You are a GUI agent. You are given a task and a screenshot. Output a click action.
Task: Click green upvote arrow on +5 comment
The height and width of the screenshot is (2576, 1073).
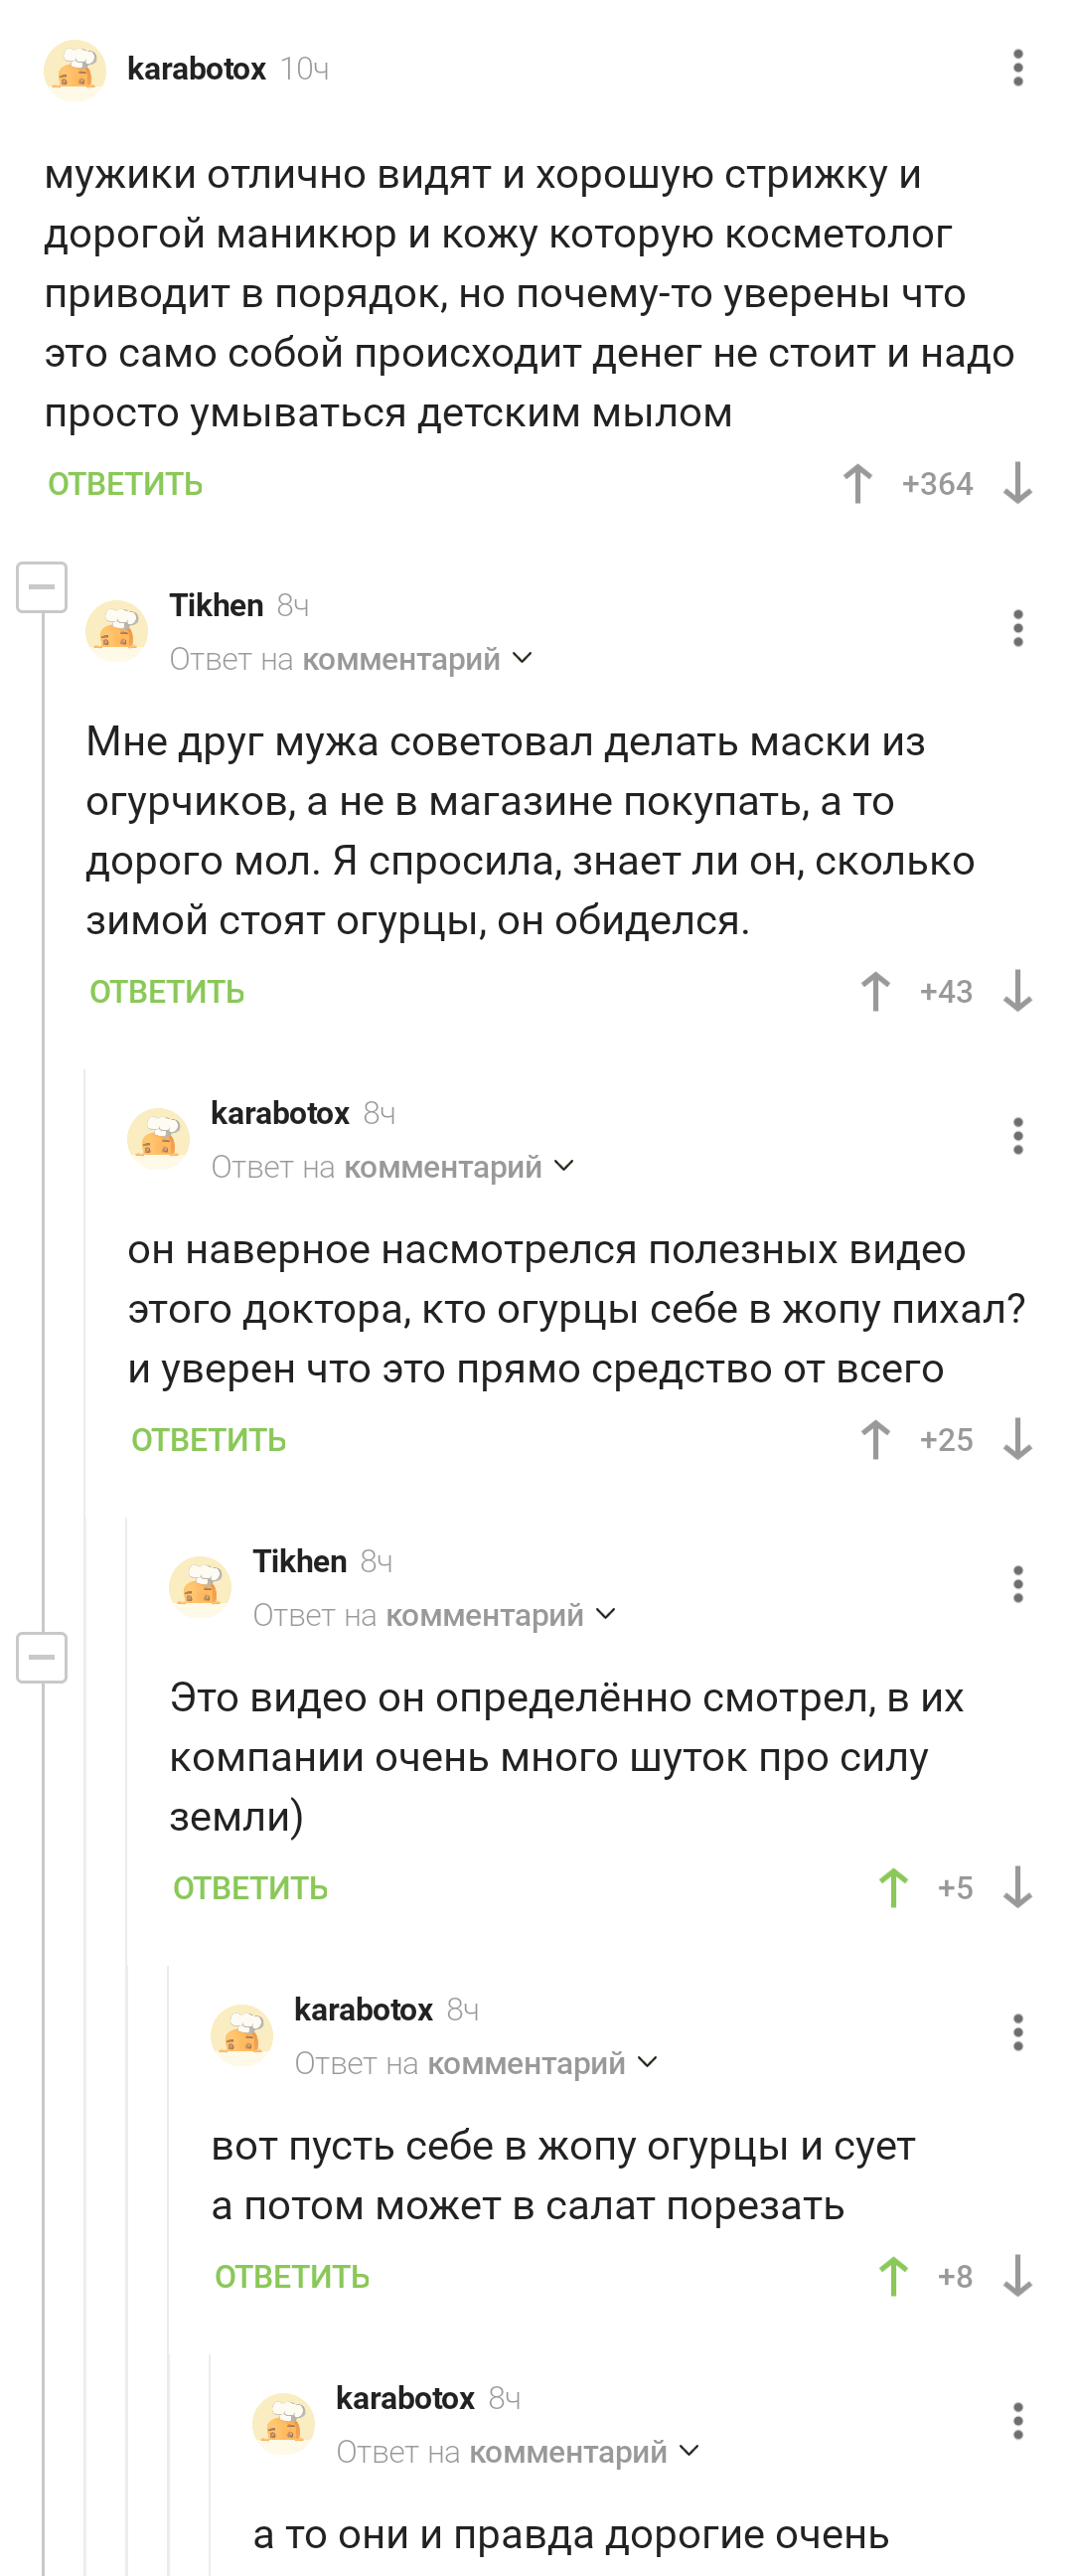point(893,1888)
